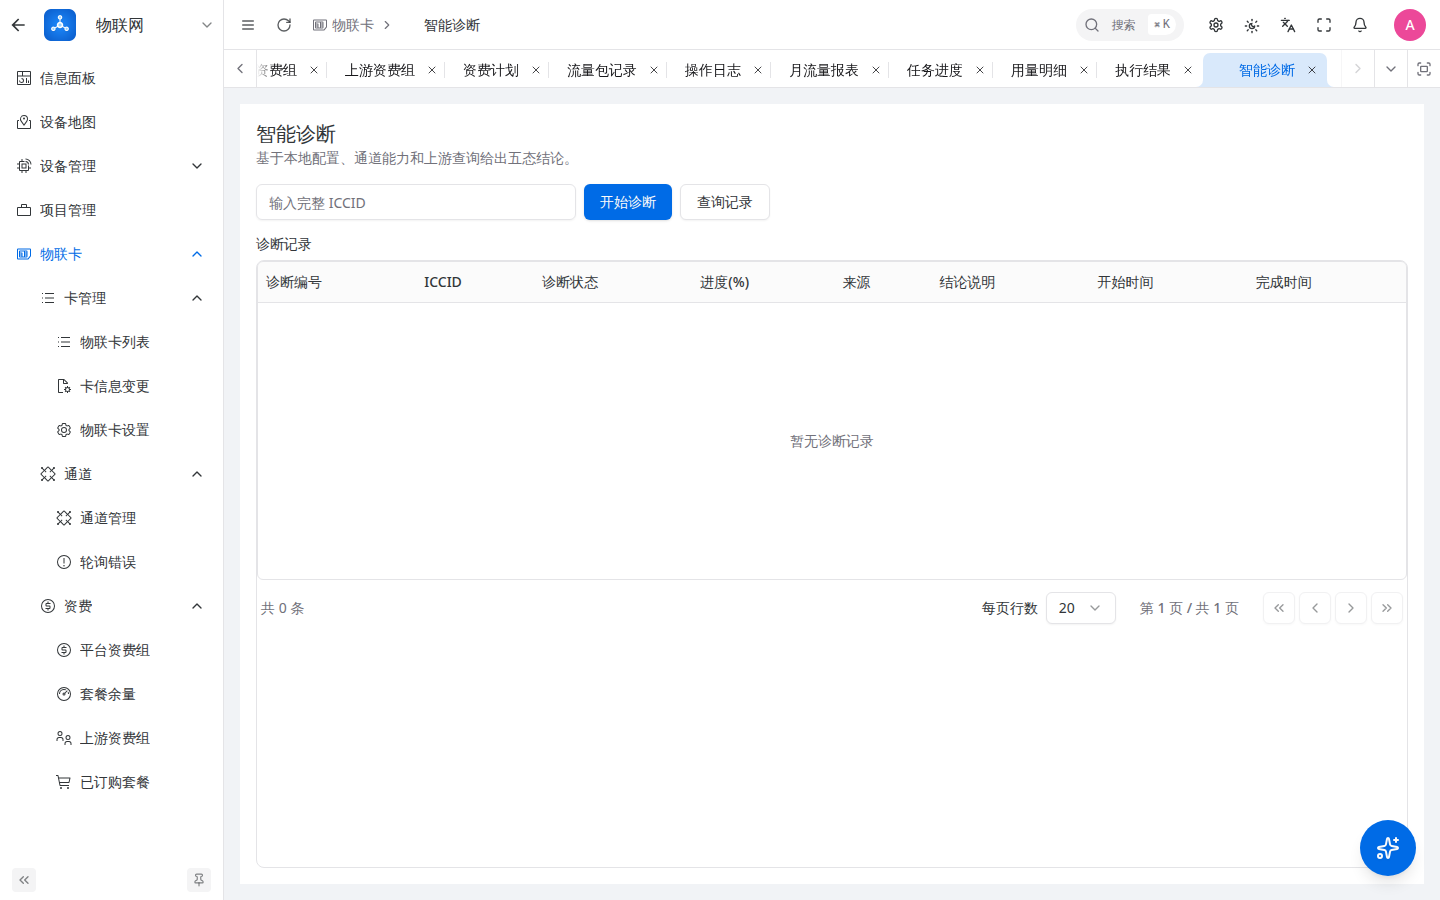This screenshot has height=900, width=1440.
Task: Open 平台资费组 in the sidebar
Action: pos(111,650)
